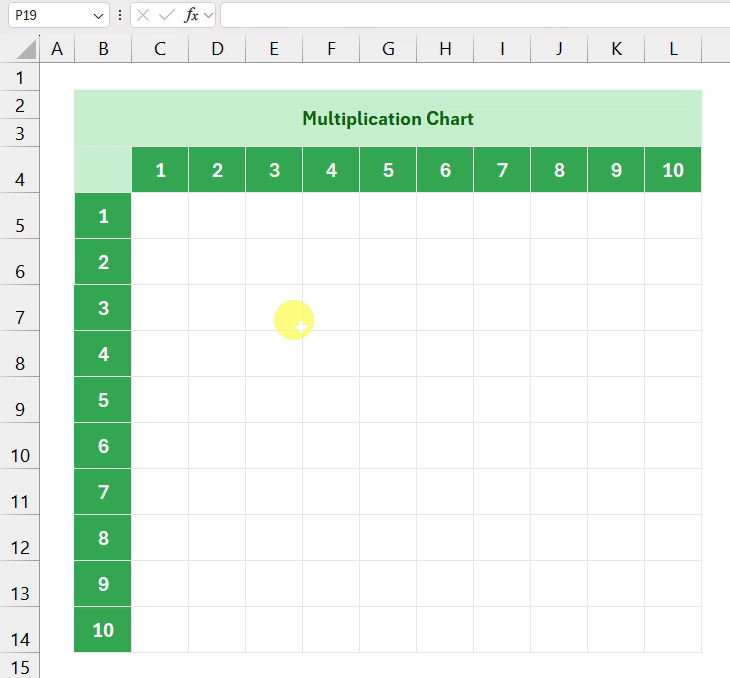Click green header cell 8 in column J
The height and width of the screenshot is (678, 730).
click(559, 170)
